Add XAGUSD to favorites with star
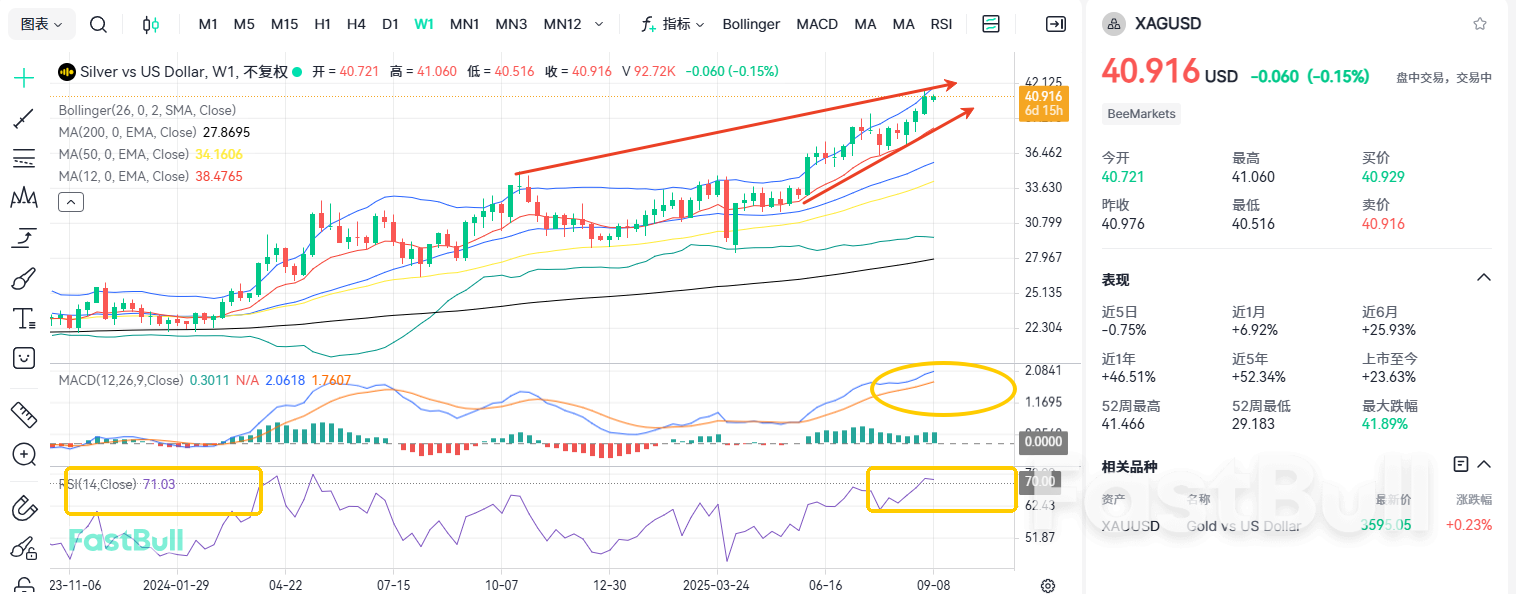1516x594 pixels. pos(1480,24)
